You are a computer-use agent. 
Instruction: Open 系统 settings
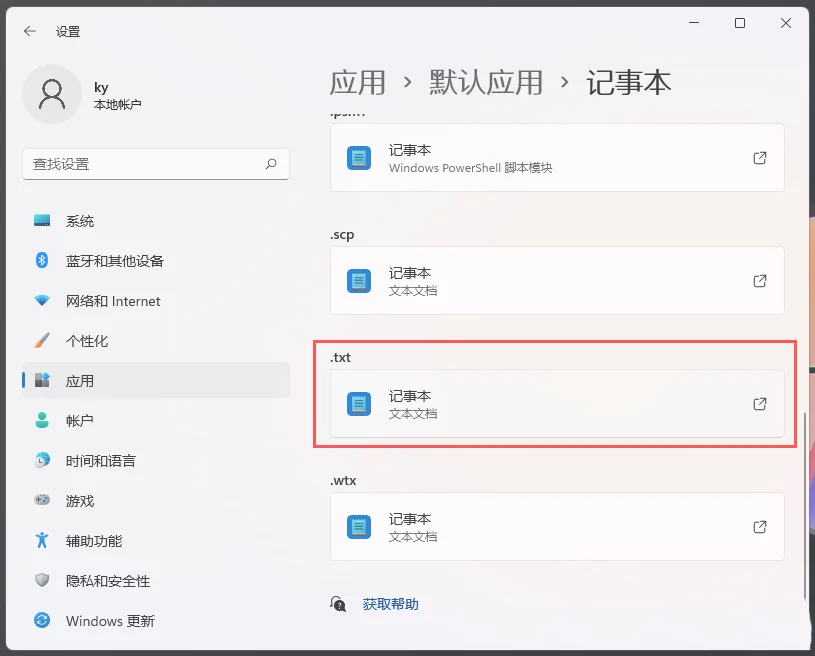155,221
